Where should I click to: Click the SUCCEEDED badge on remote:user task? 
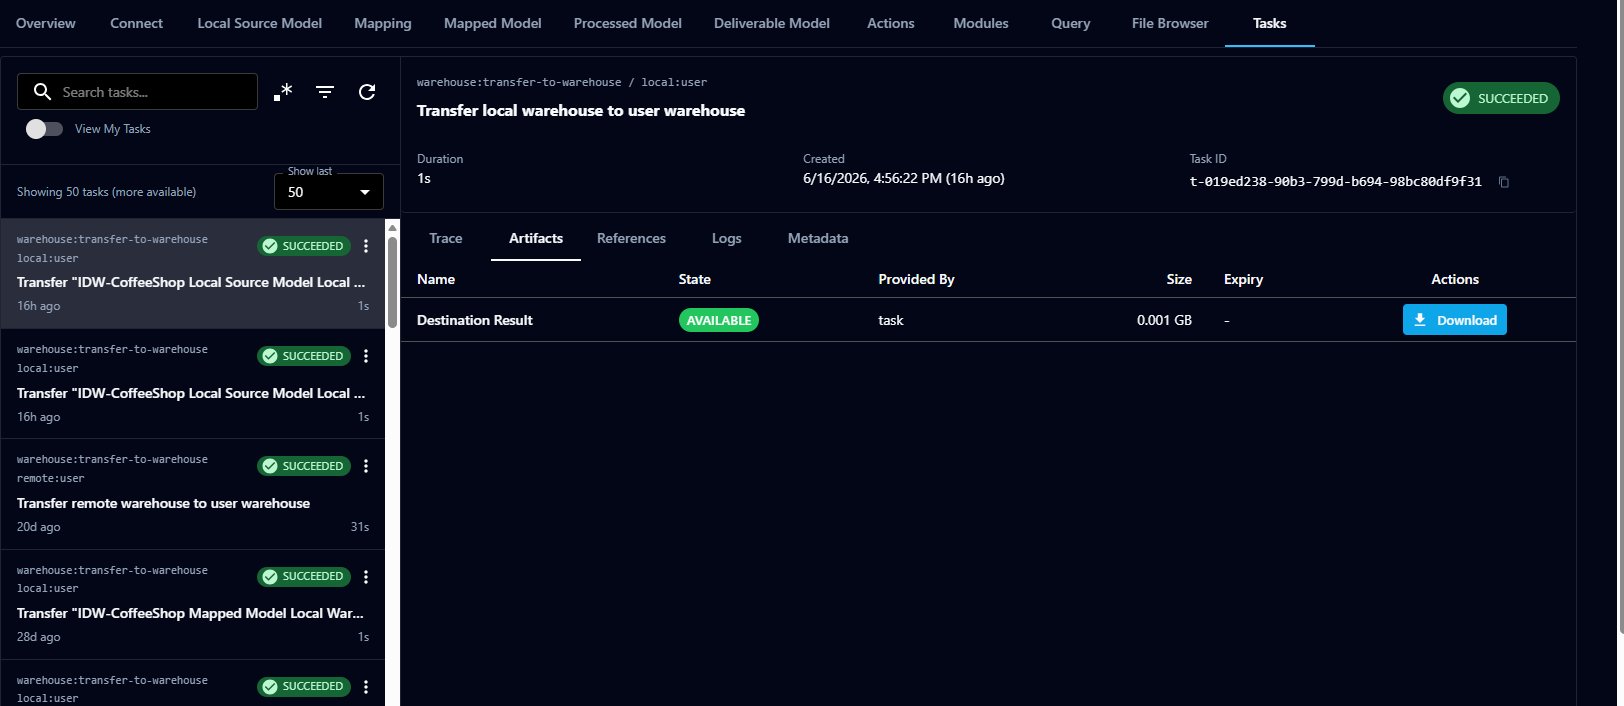click(304, 466)
